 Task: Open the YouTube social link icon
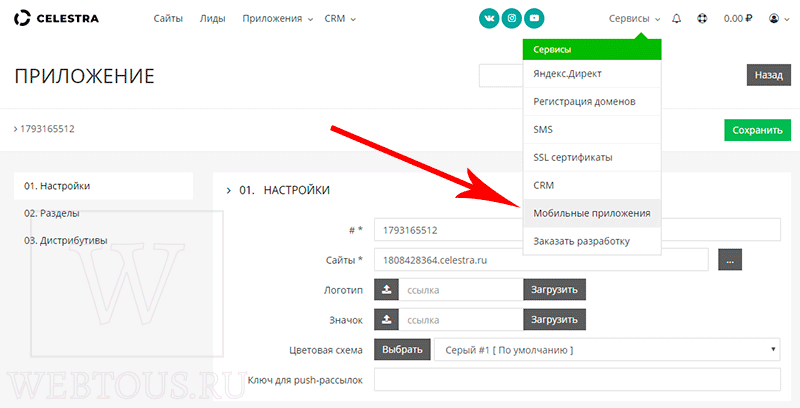point(534,18)
